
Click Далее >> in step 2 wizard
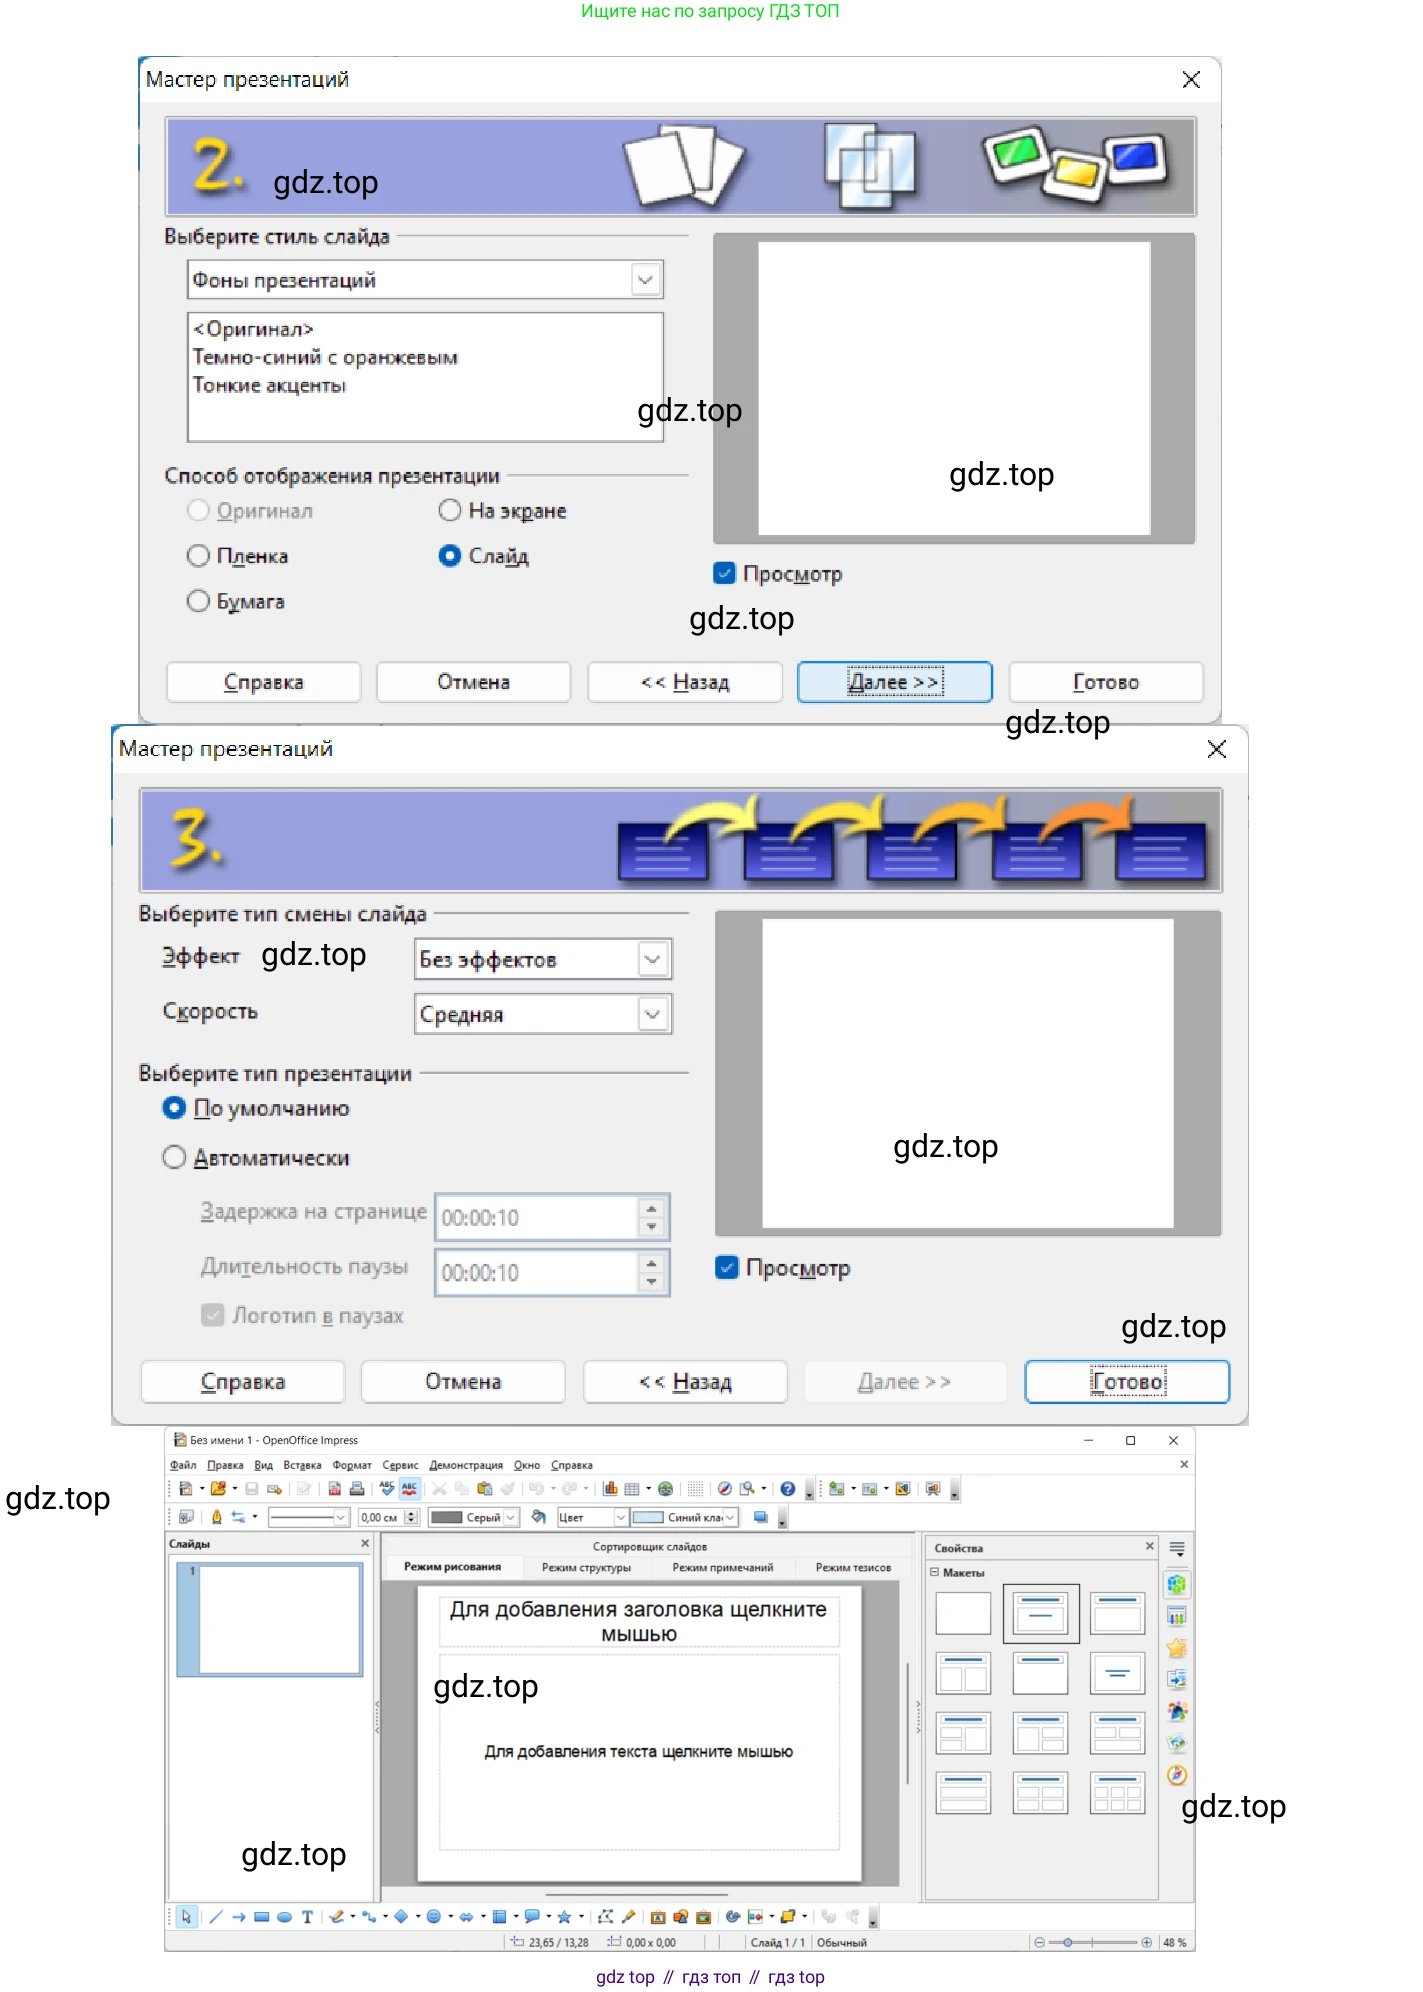coord(894,682)
